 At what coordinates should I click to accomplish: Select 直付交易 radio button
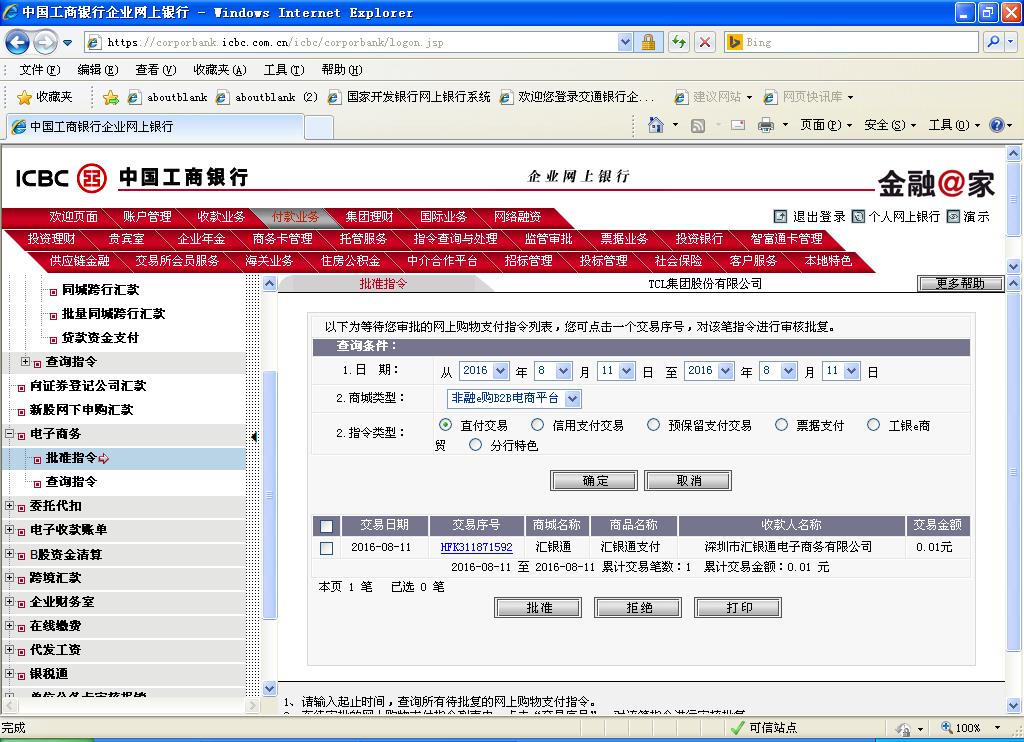click(445, 425)
